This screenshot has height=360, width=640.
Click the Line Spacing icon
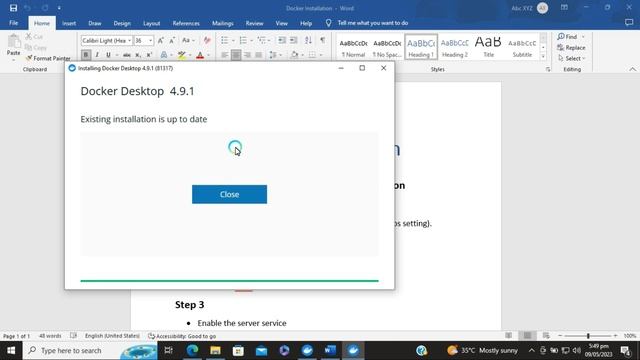(273, 55)
